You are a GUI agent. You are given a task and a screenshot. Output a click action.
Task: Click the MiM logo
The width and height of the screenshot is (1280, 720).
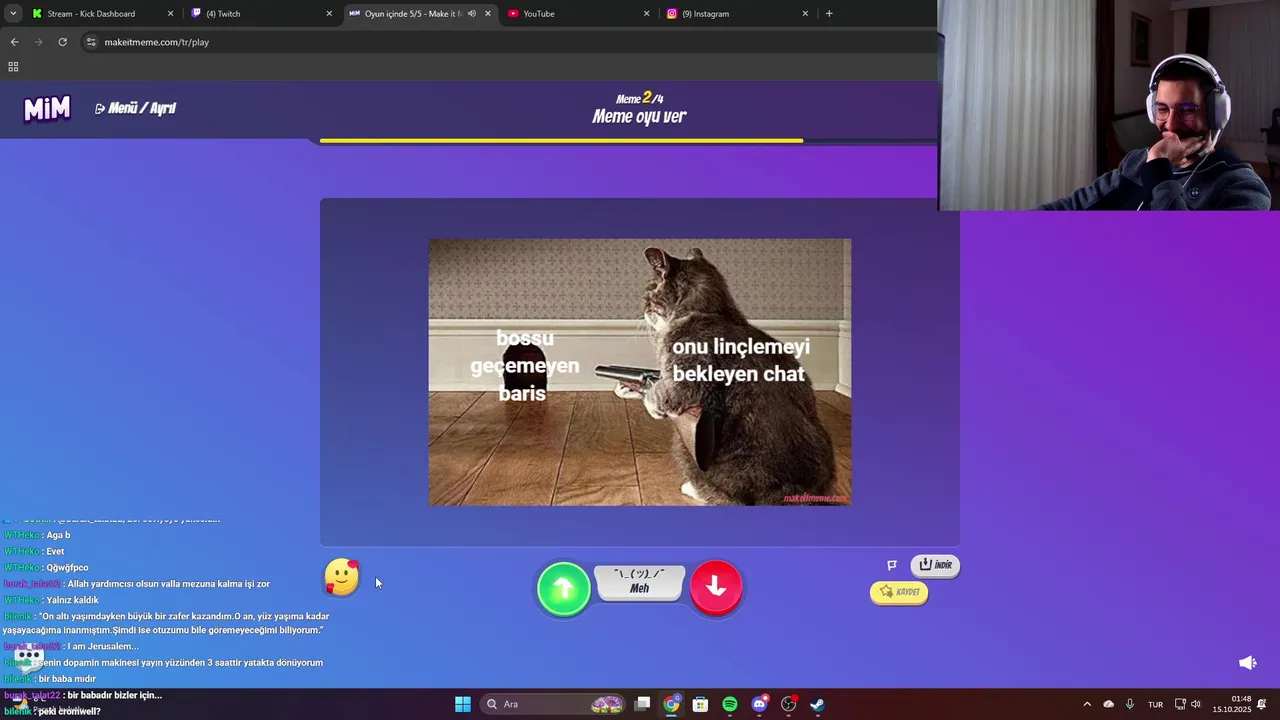pyautogui.click(x=47, y=108)
